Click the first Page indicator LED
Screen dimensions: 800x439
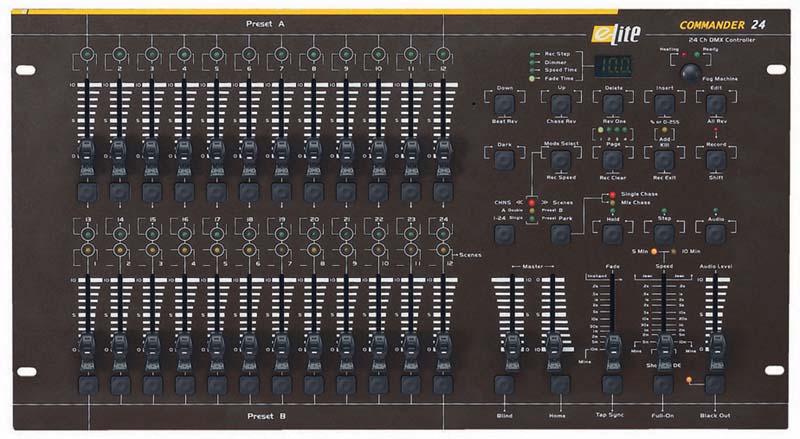coord(601,130)
